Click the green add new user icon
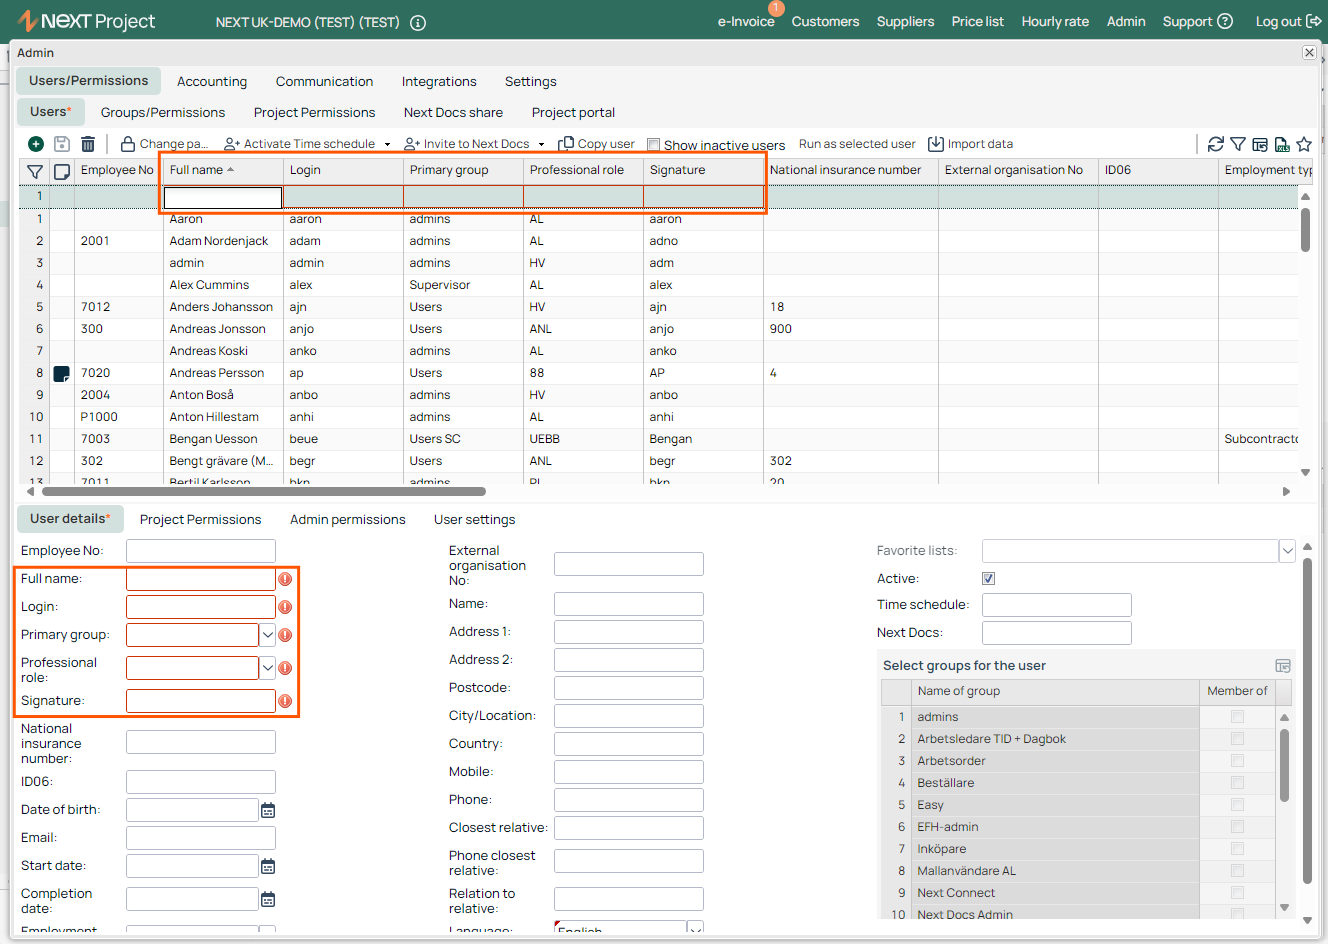 tap(36, 144)
